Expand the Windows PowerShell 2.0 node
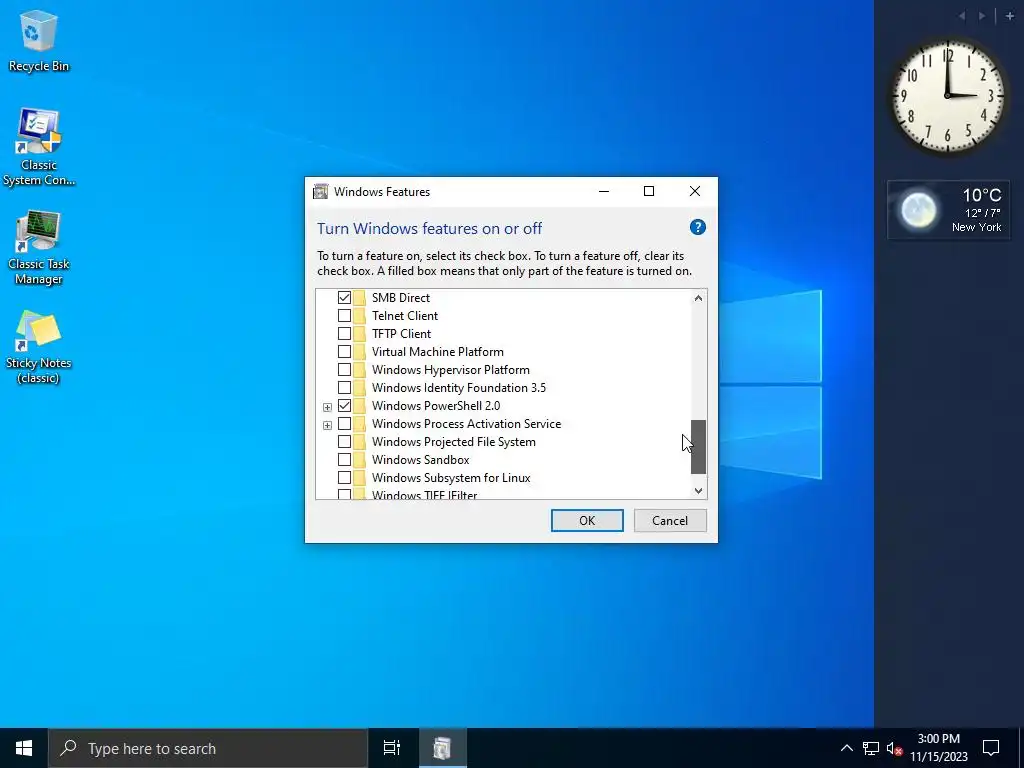This screenshot has width=1024, height=768. tap(327, 407)
